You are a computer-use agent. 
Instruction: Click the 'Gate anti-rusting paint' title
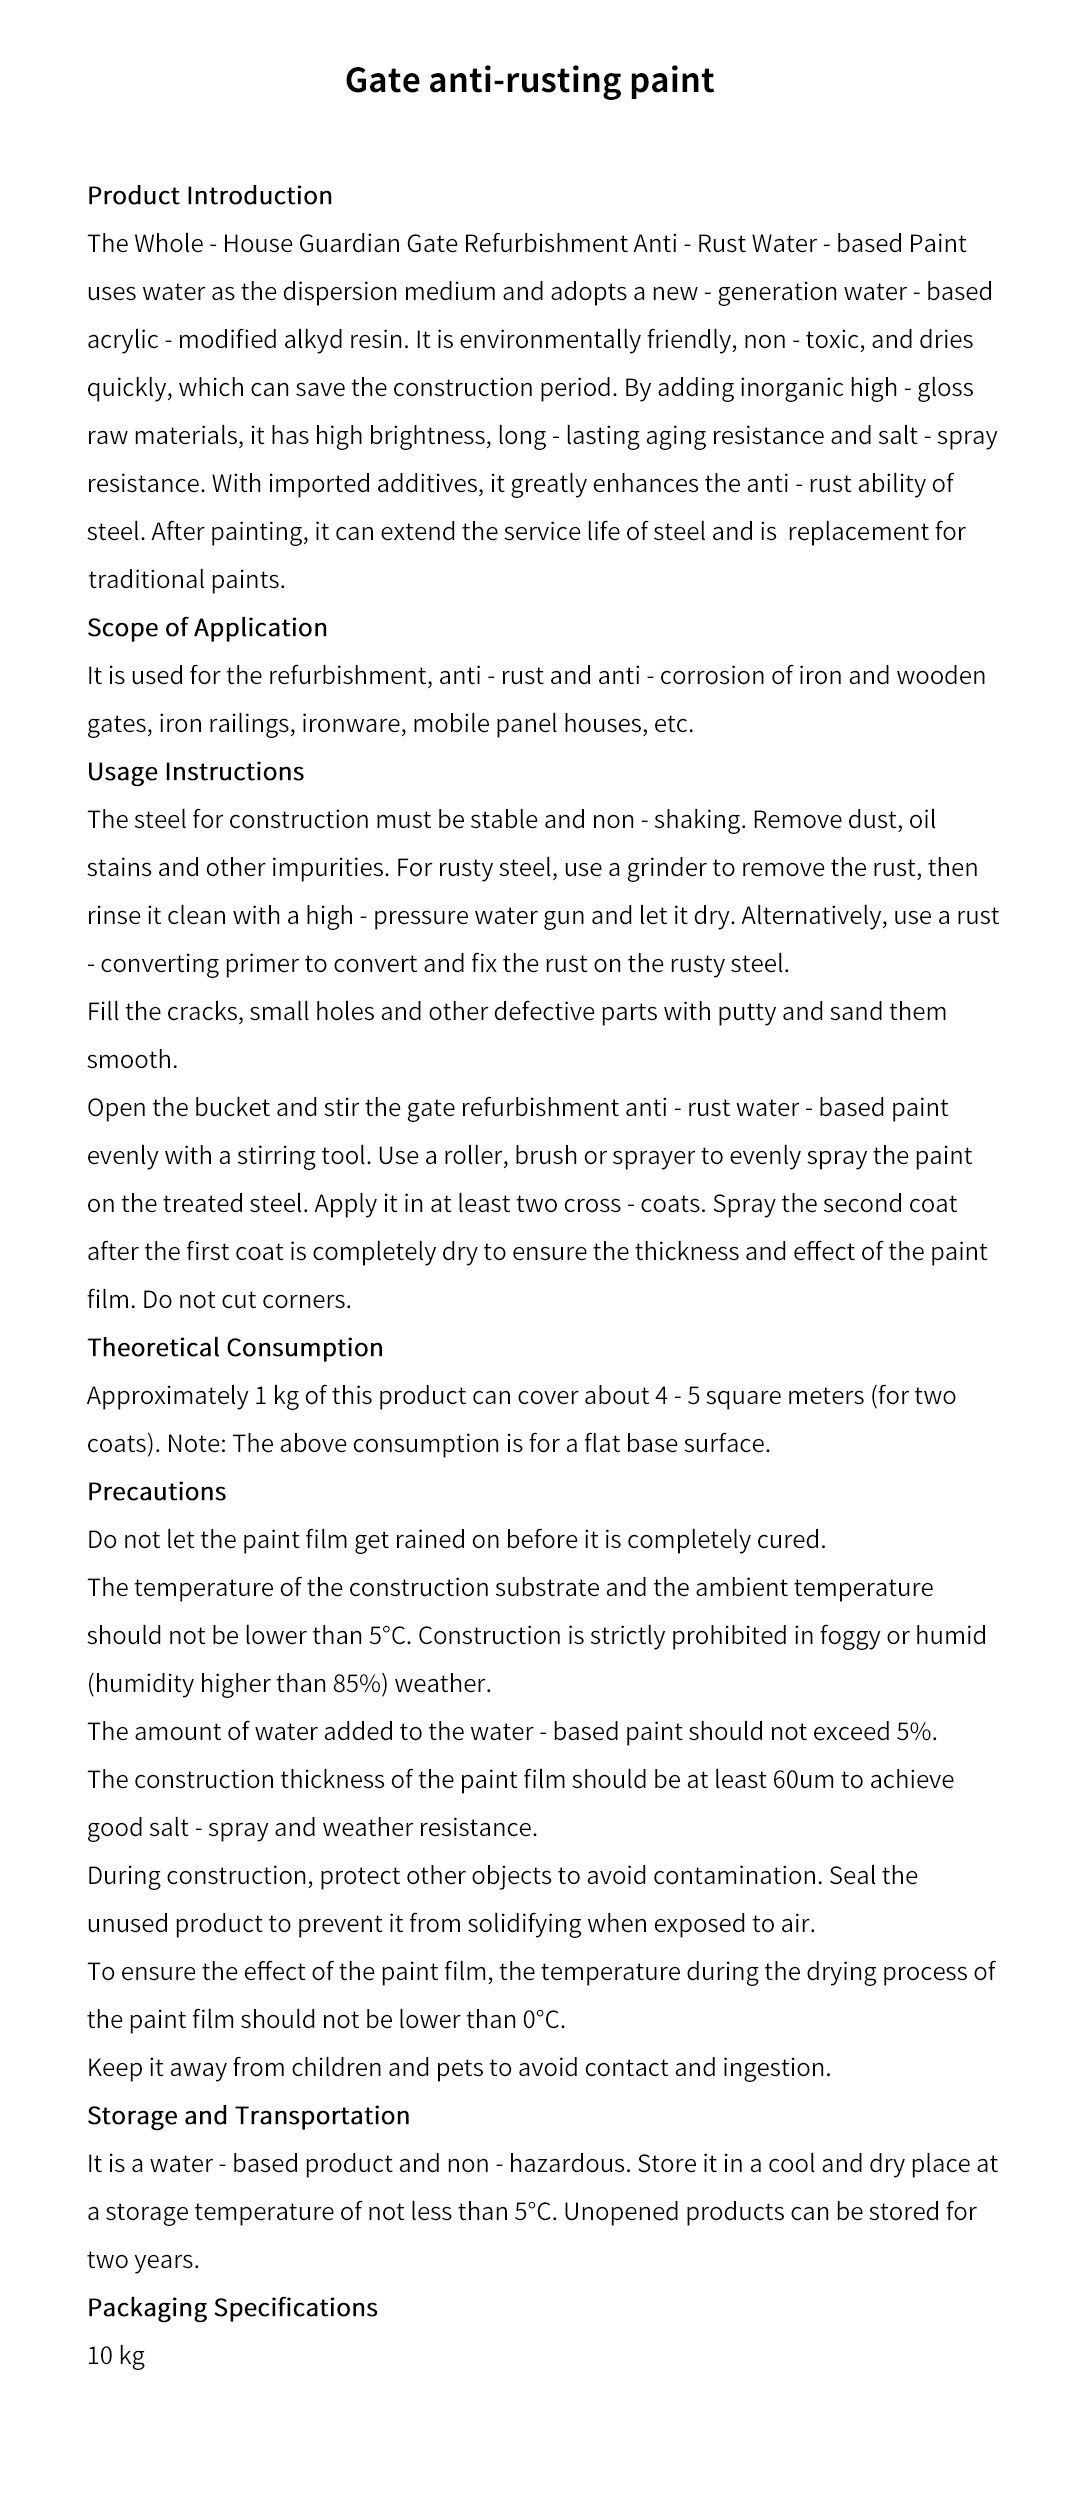click(530, 80)
